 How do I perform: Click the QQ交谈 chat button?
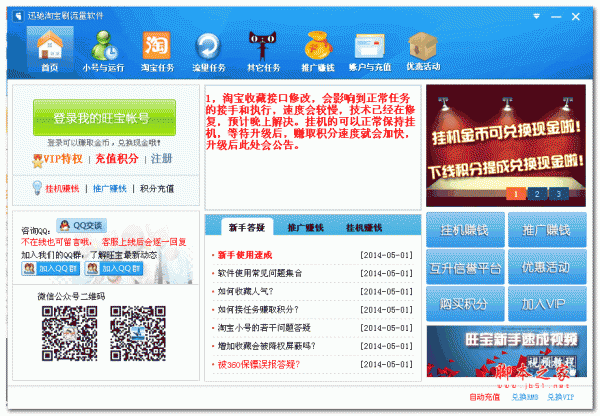[x=82, y=225]
